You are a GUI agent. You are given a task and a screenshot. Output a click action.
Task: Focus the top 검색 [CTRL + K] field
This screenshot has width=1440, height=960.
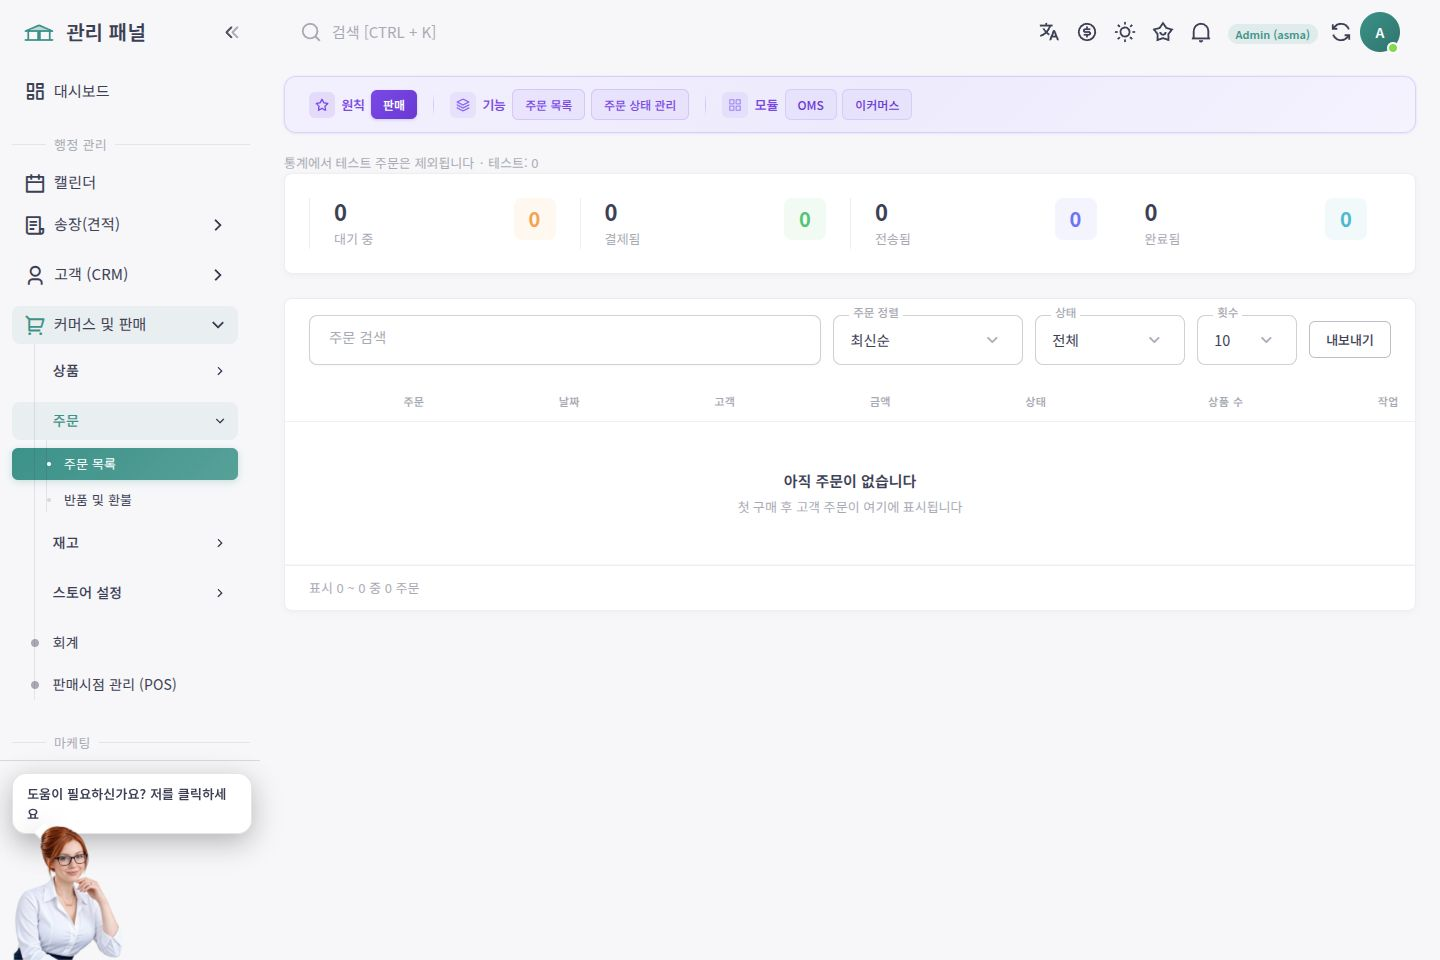pyautogui.click(x=384, y=32)
